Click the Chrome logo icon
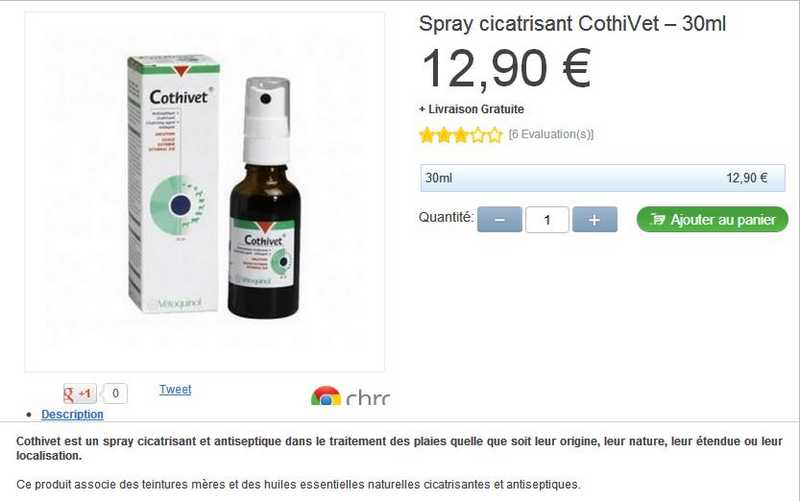Screen dimensions: 800x501 click(x=326, y=396)
